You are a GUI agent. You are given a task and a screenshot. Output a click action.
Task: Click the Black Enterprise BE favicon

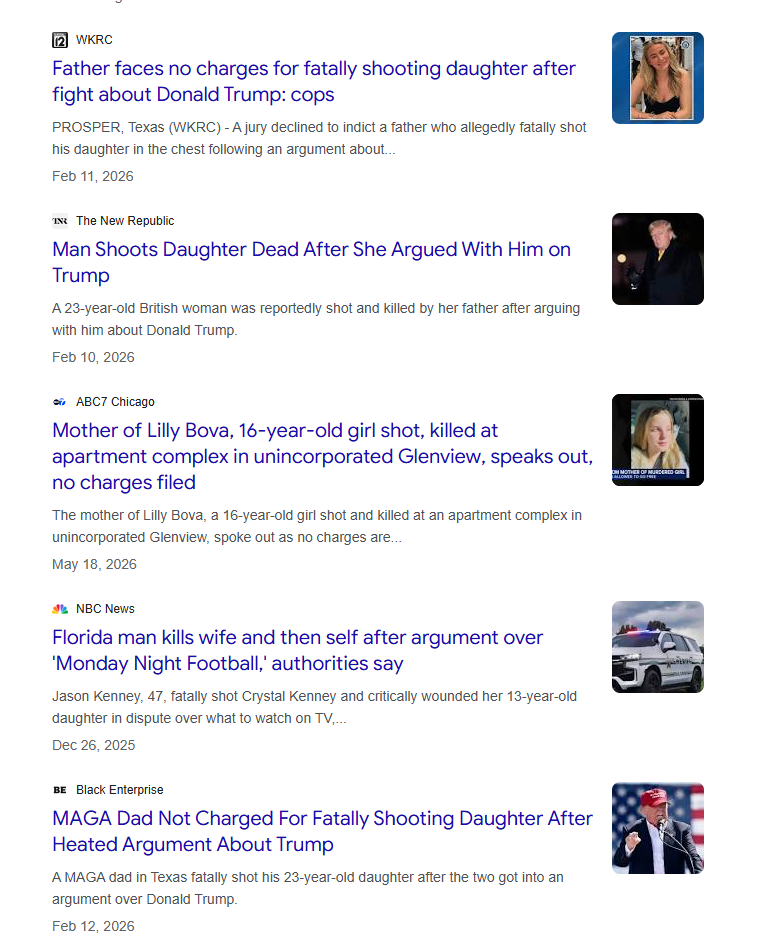coord(60,790)
